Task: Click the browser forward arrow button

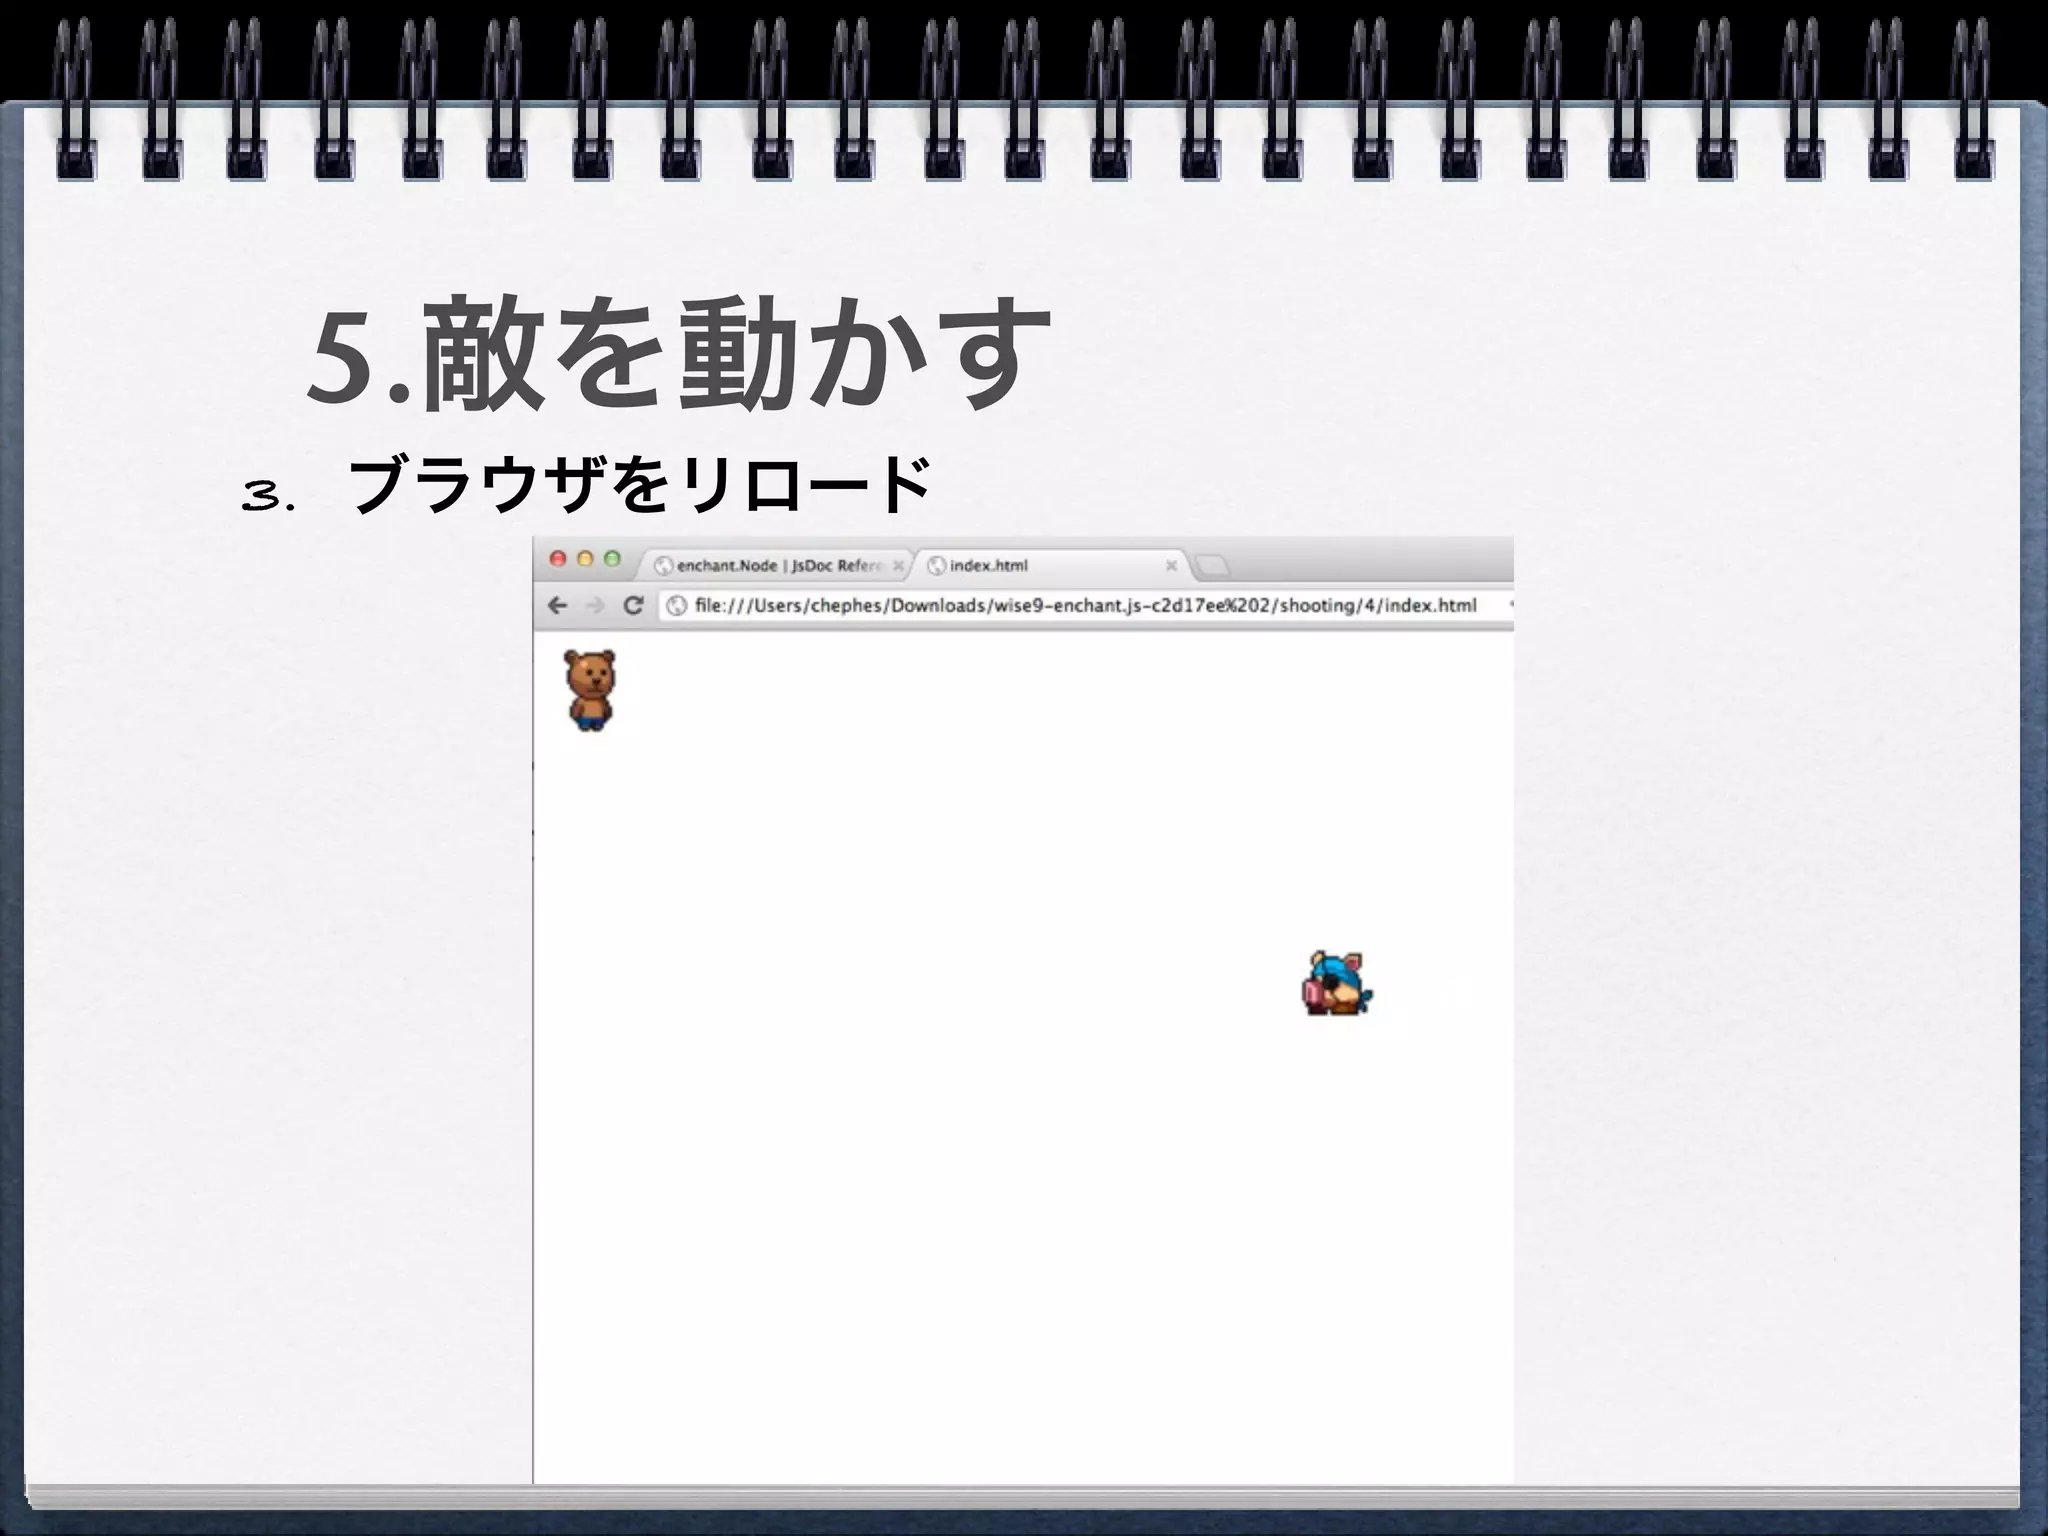Action: 595,605
